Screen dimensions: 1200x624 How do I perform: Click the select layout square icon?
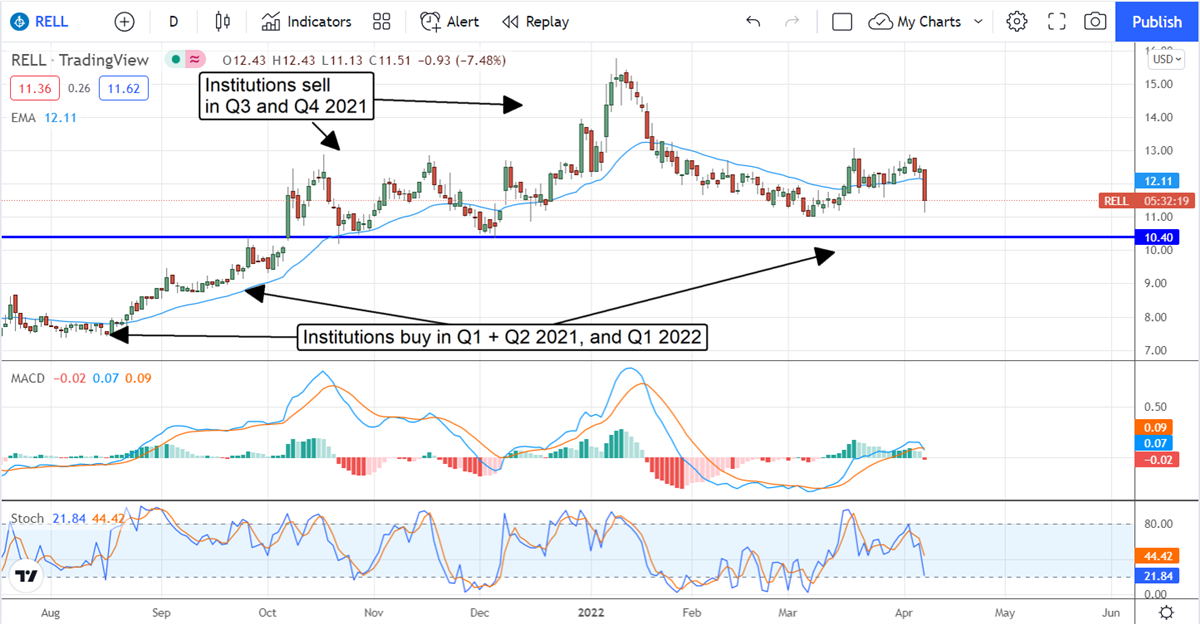[842, 21]
